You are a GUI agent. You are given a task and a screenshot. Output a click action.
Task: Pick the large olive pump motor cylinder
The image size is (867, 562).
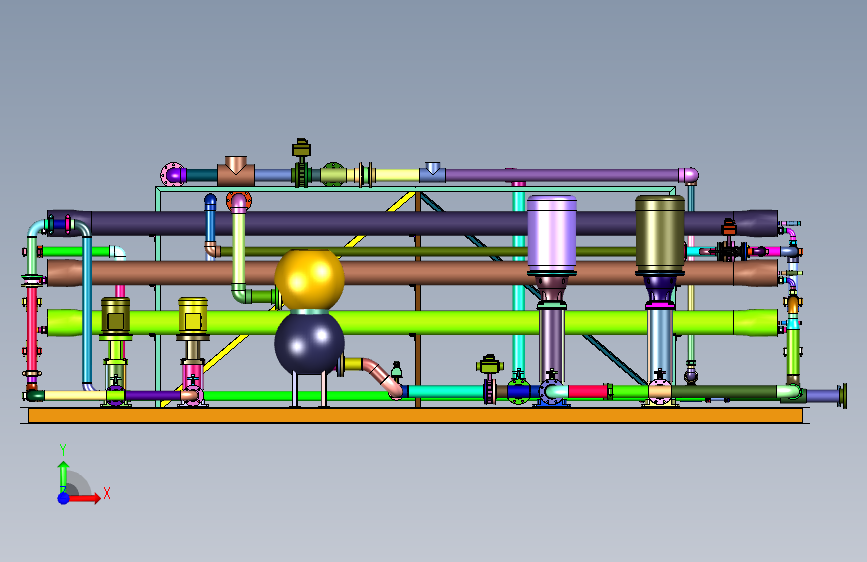[x=660, y=233]
